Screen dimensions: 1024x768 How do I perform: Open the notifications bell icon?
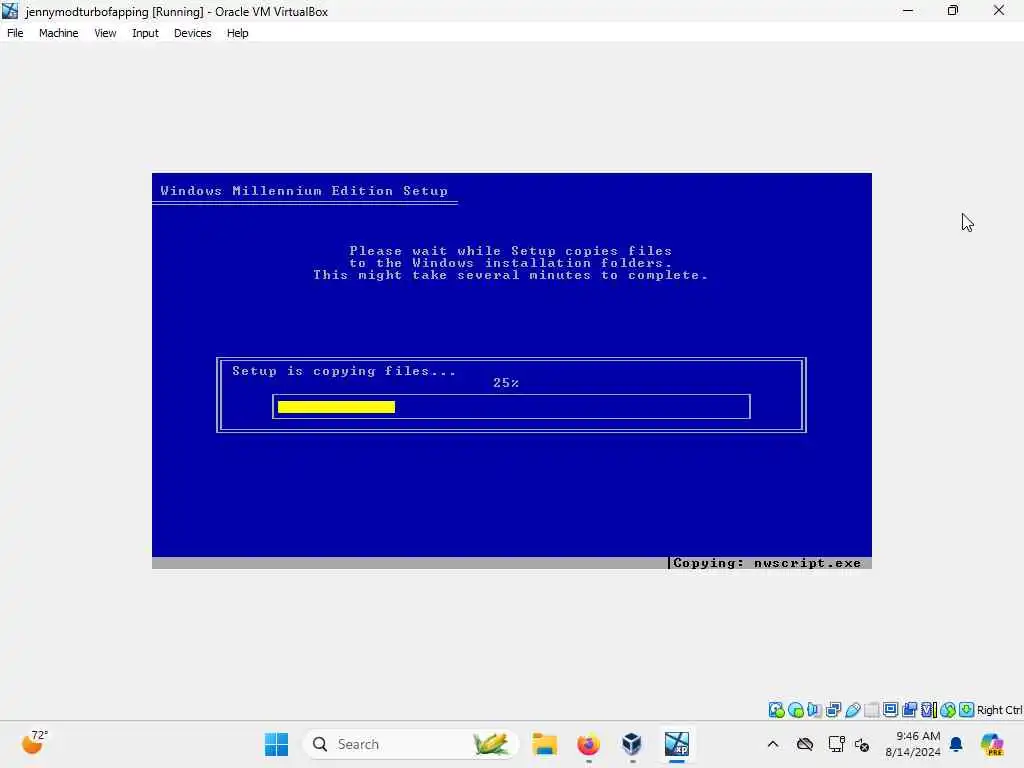pos(956,744)
